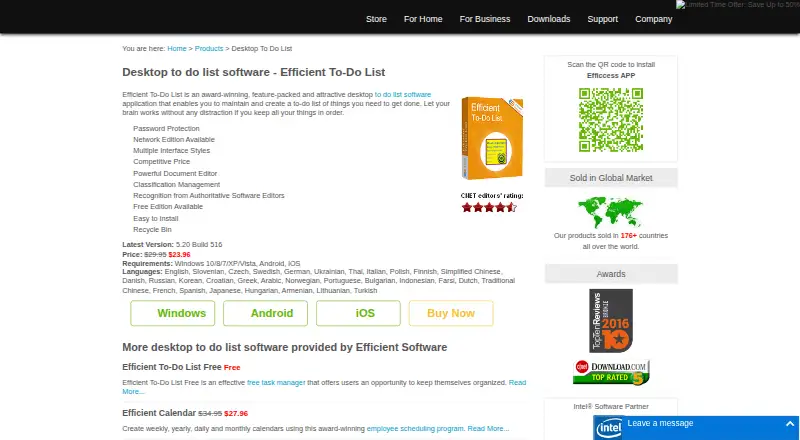
Task: Open the For Home menu
Action: (x=423, y=19)
